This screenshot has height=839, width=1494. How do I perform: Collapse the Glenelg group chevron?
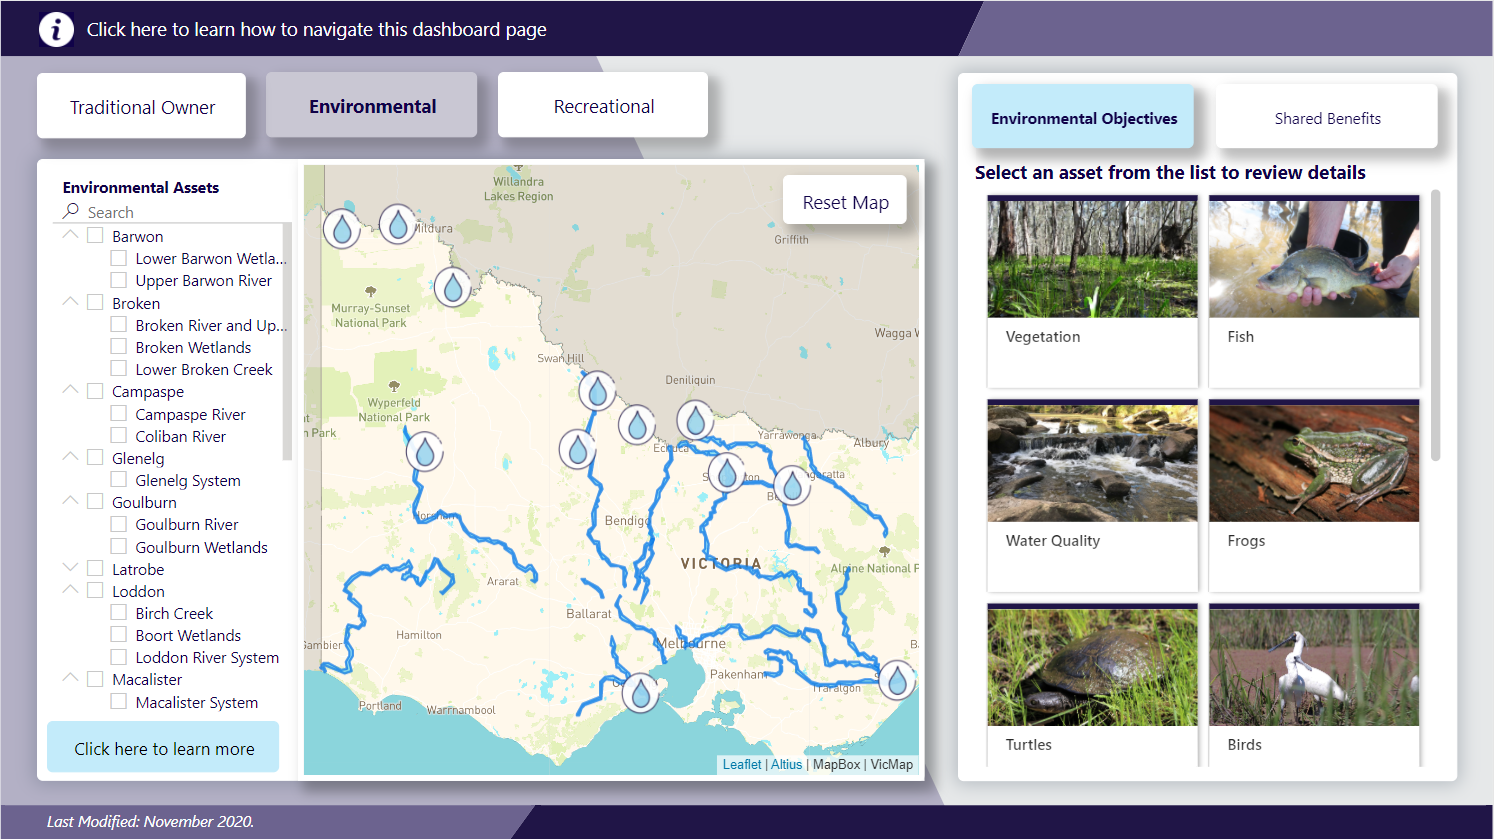coord(70,456)
